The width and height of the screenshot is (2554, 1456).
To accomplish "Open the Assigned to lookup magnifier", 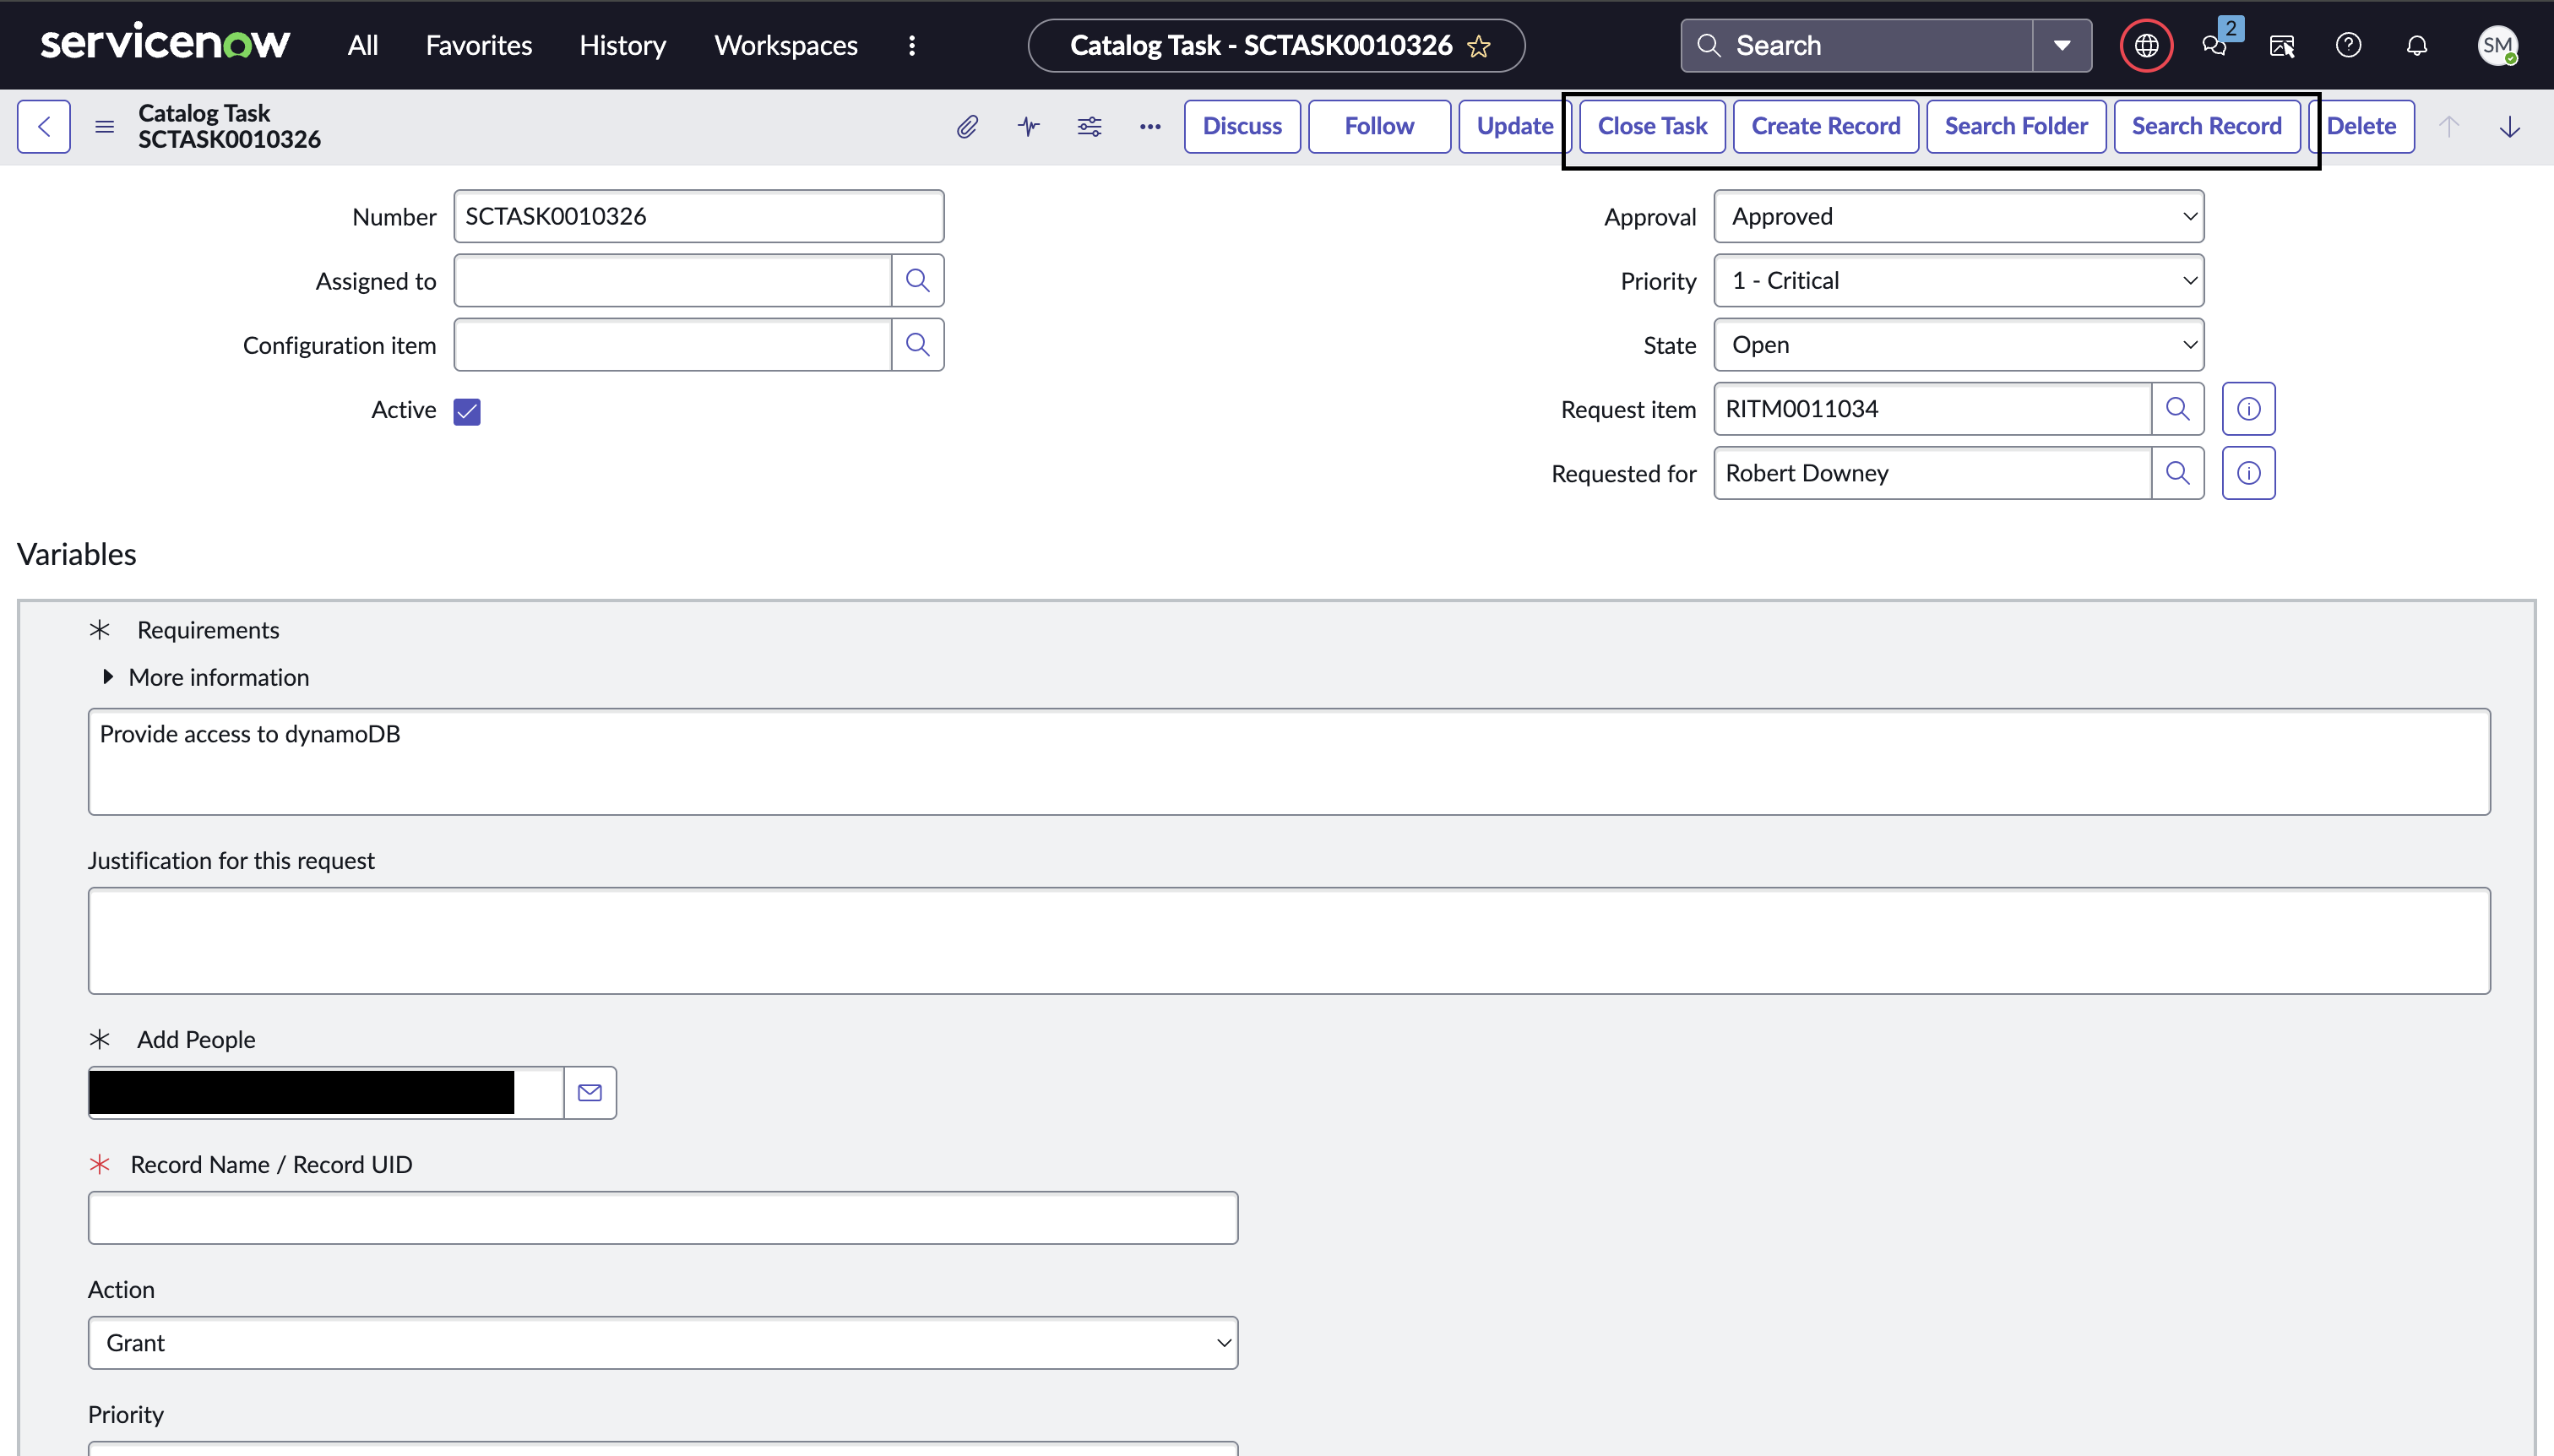I will (x=917, y=280).
